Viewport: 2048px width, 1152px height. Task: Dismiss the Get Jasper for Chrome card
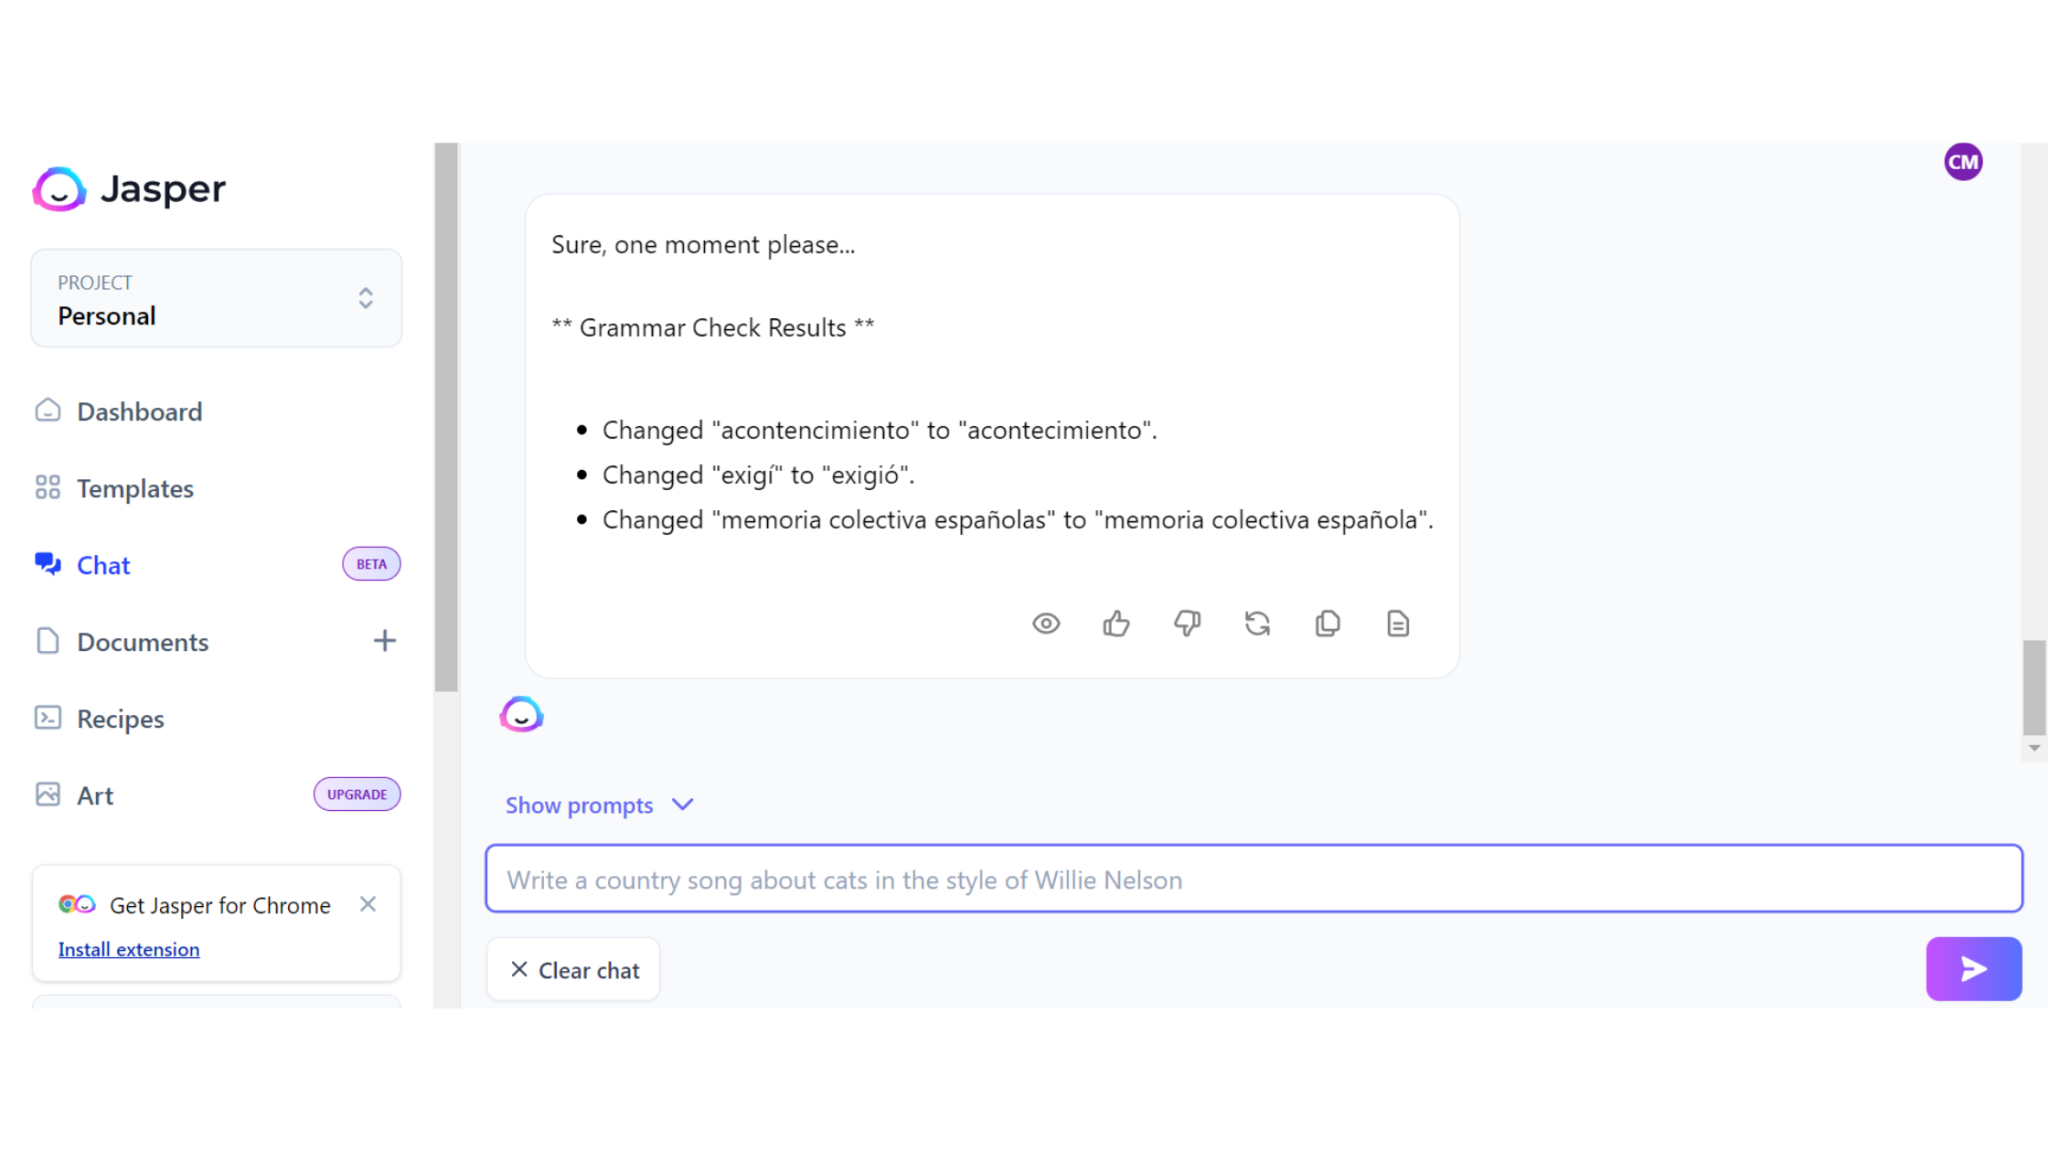368,904
